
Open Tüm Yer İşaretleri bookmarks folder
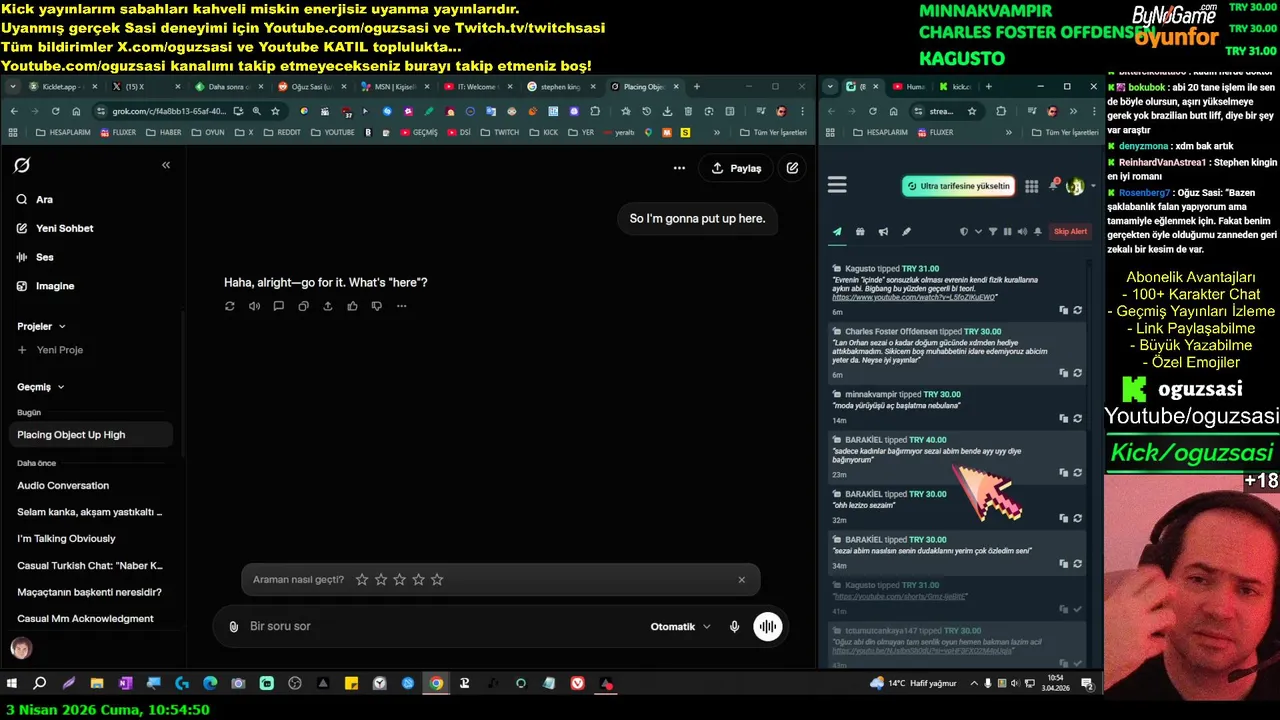pyautogui.click(x=772, y=132)
